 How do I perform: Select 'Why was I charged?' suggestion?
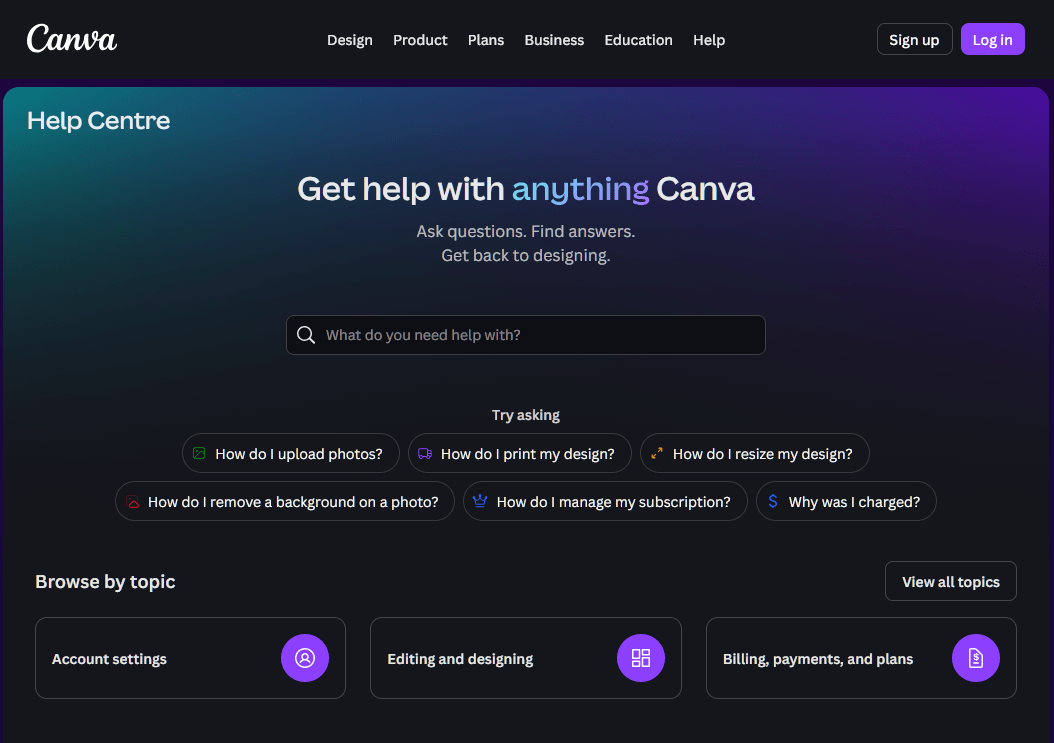point(846,501)
